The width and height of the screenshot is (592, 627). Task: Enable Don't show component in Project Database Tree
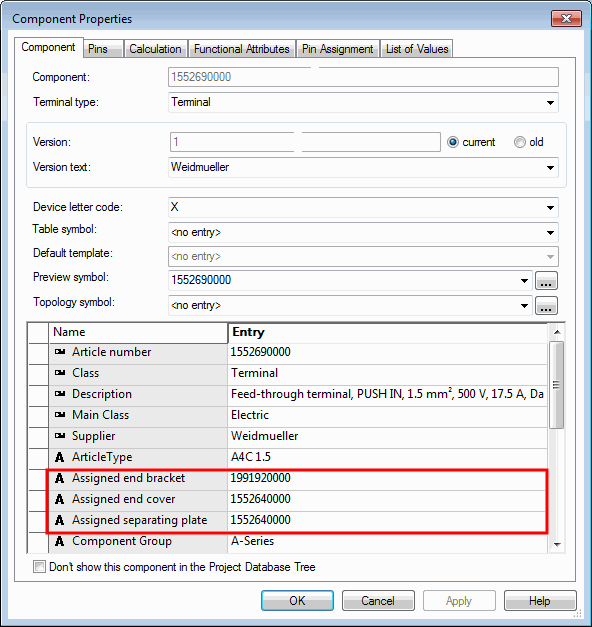point(39,567)
